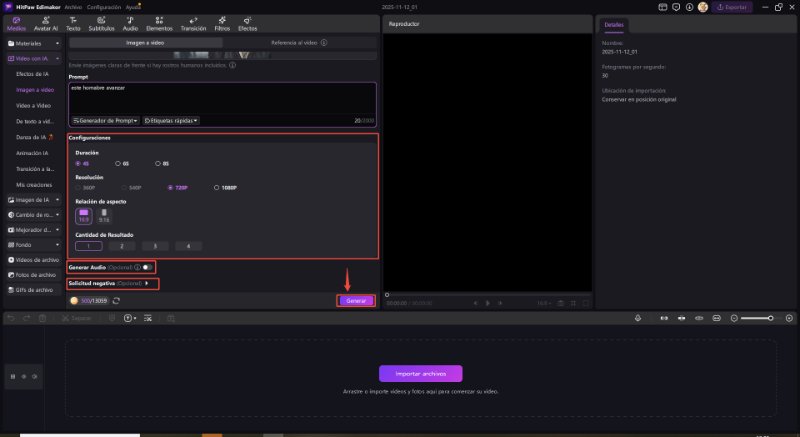The image size is (800, 437).
Task: Open the Generador de Prompt dropdown
Action: (x=105, y=121)
